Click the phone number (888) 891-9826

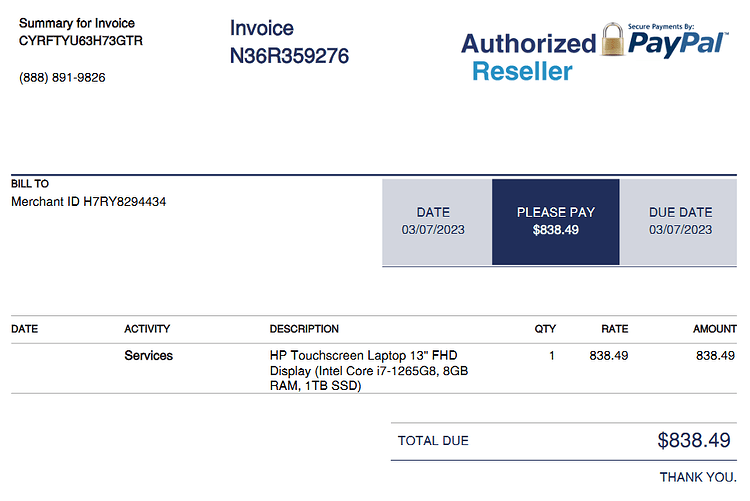[62, 78]
